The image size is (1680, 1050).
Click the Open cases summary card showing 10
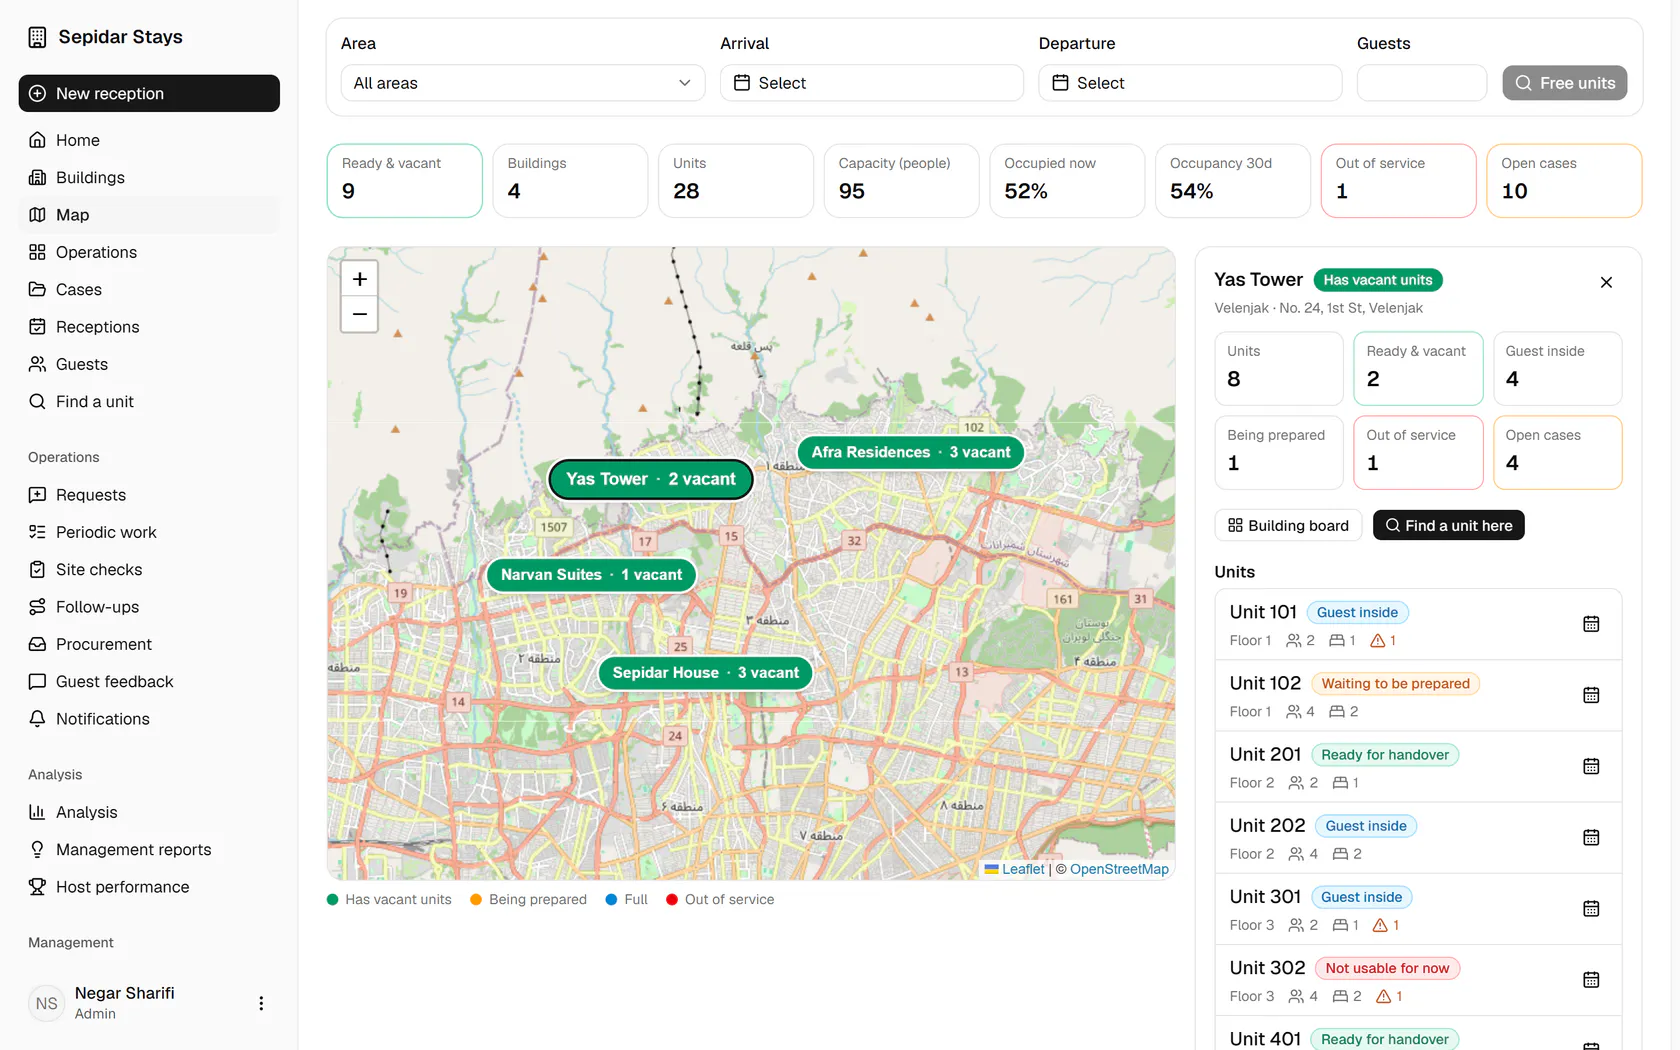click(1564, 181)
